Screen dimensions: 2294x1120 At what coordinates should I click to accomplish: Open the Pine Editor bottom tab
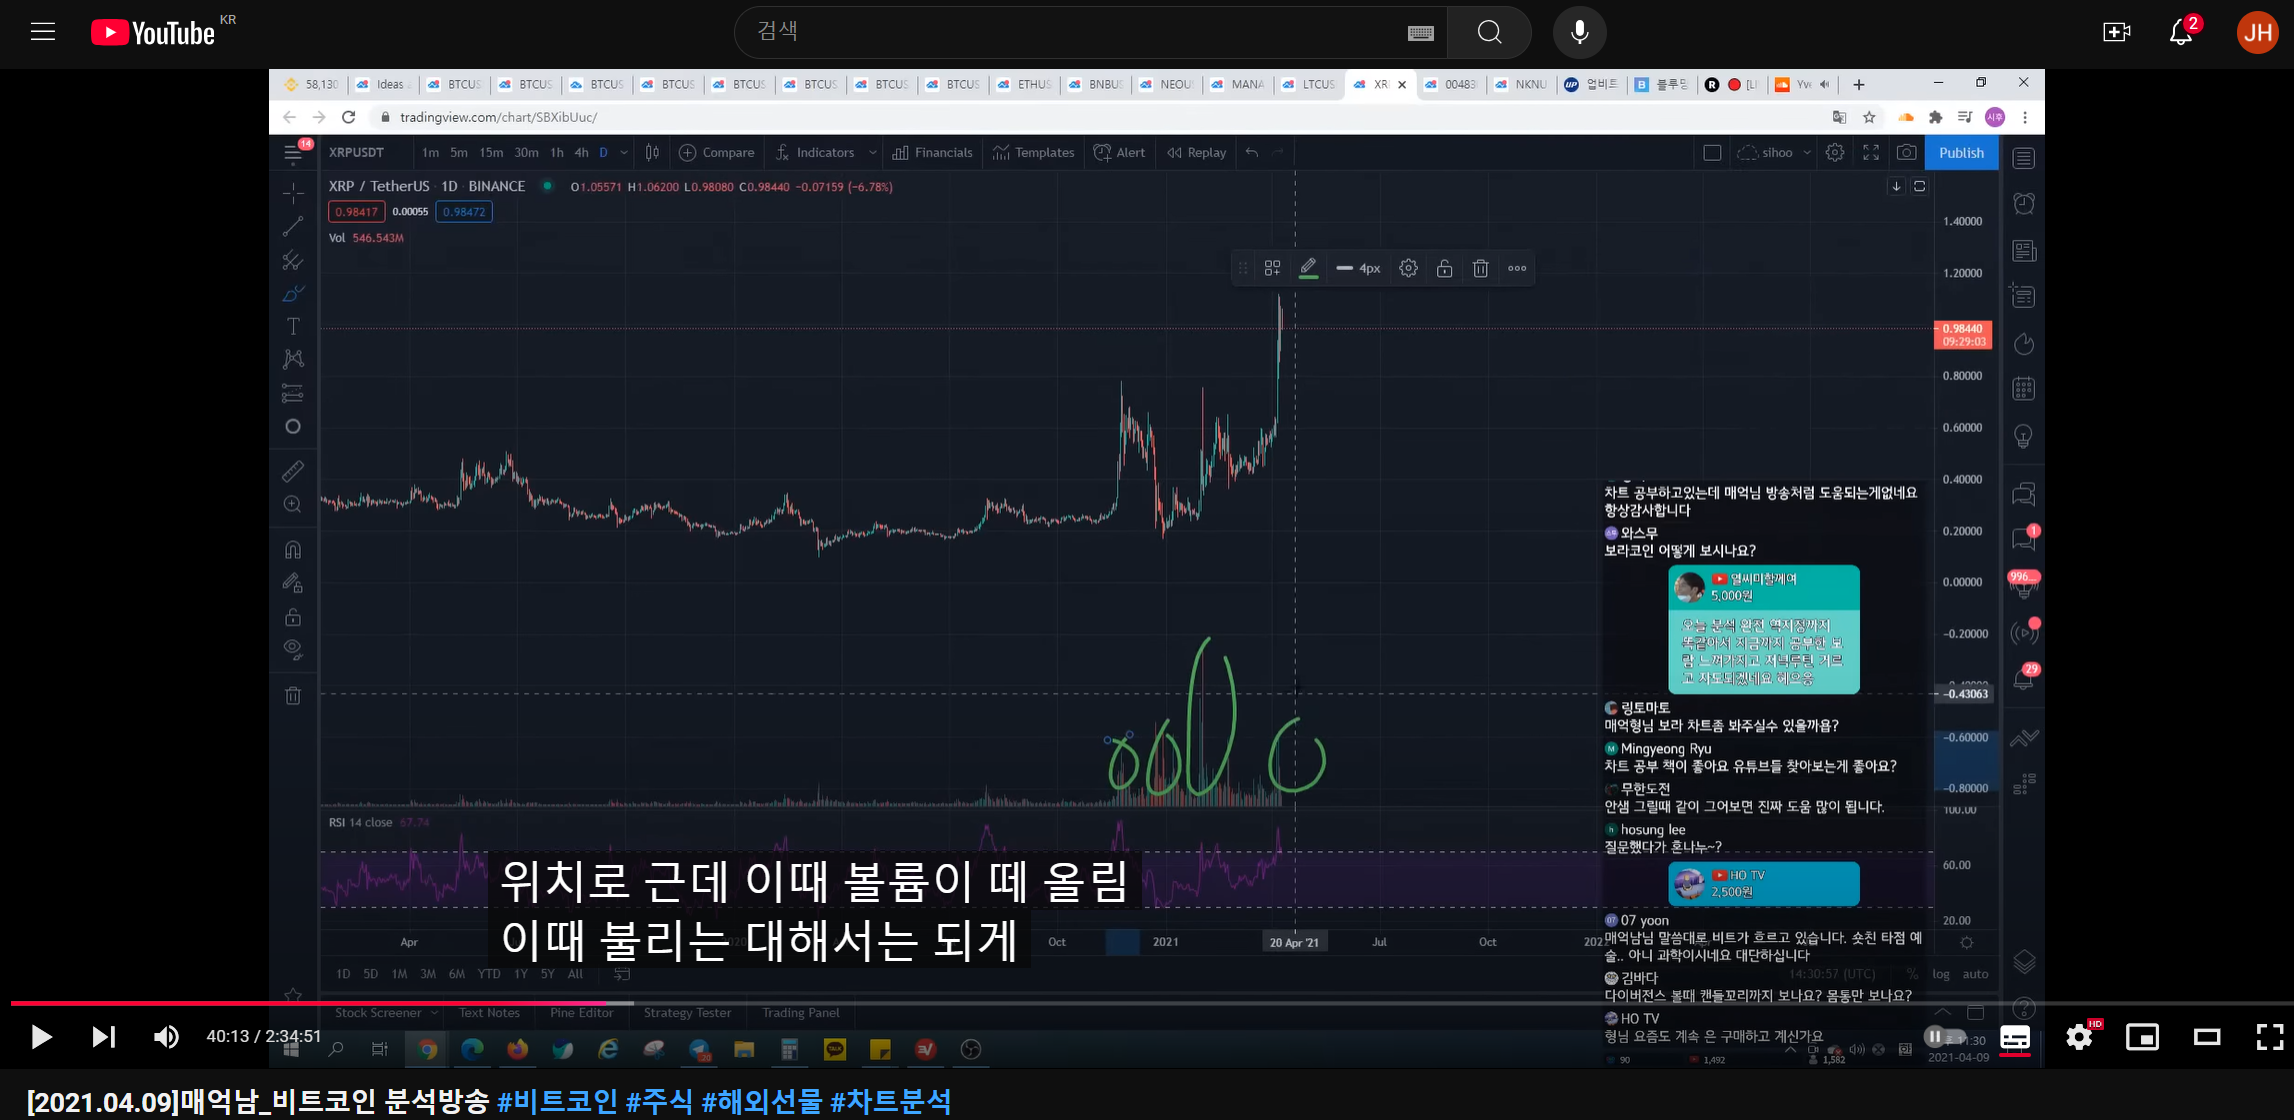click(581, 1012)
